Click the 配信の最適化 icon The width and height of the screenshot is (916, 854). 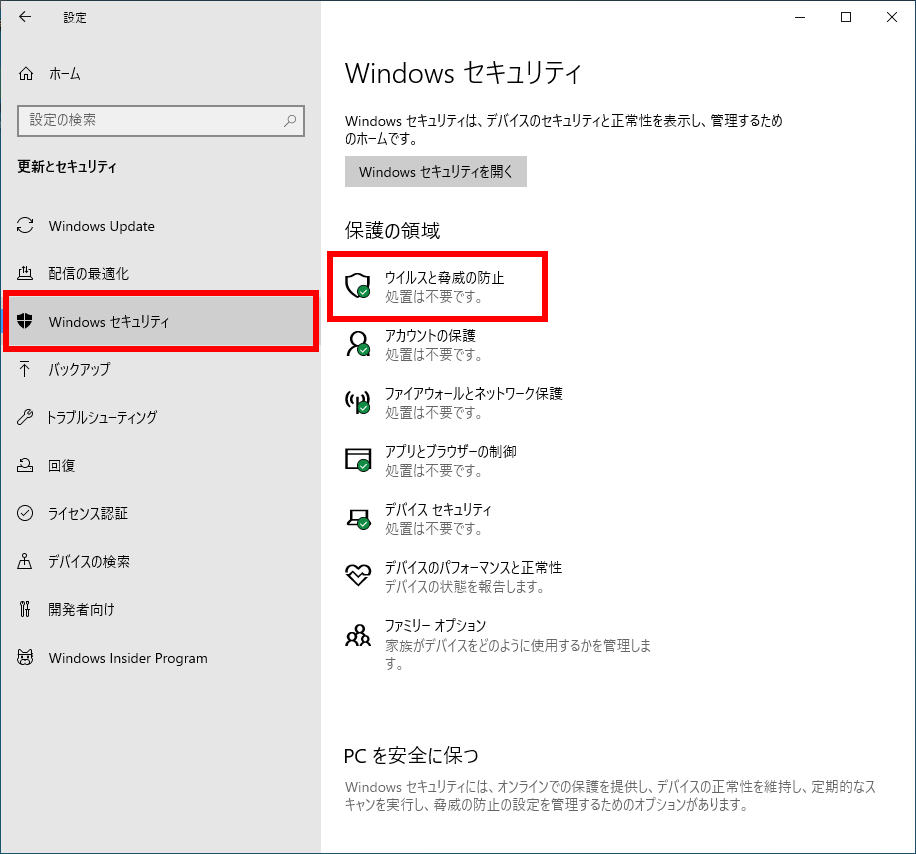(25, 273)
